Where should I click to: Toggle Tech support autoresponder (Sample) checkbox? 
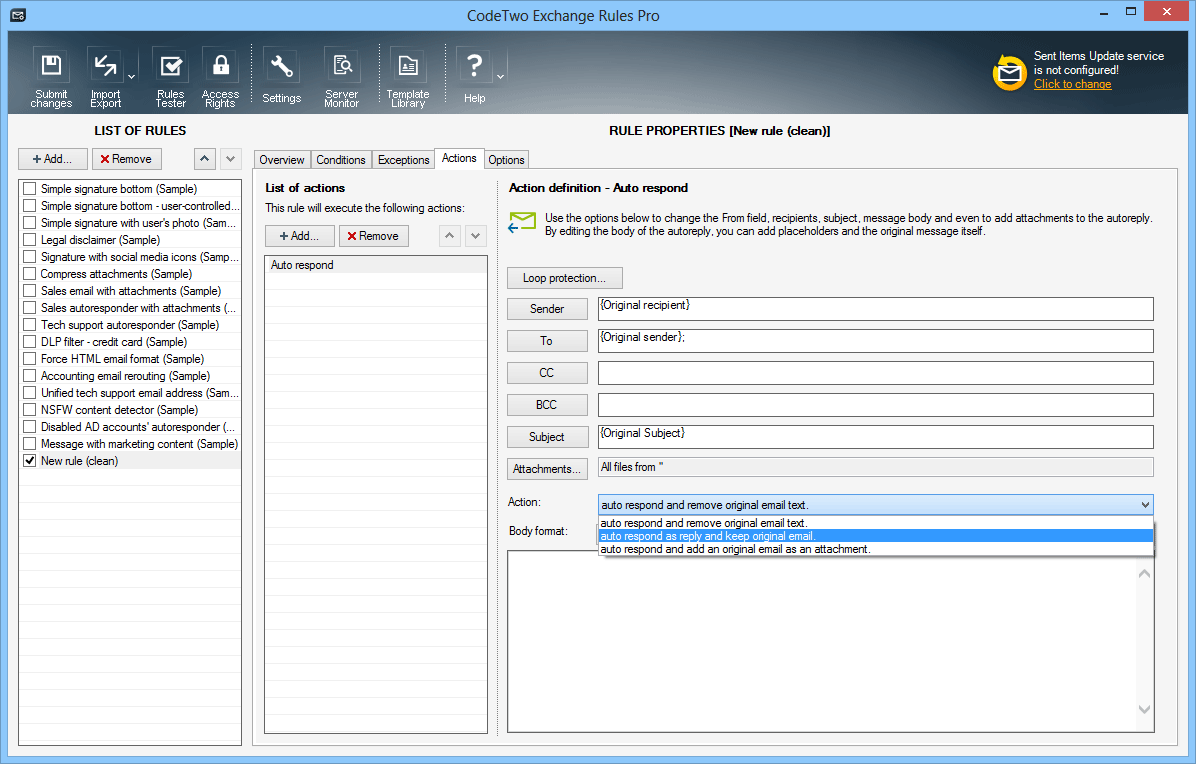pyautogui.click(x=30, y=325)
